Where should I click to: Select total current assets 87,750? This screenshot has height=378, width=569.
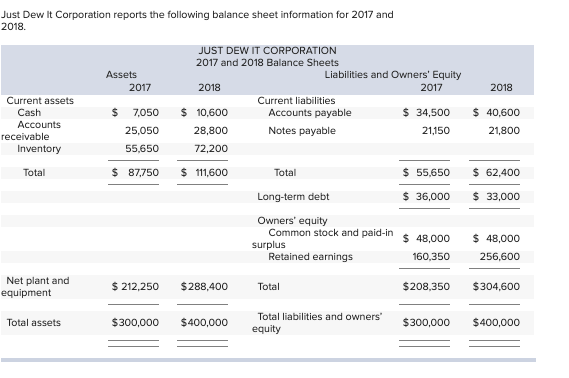pyautogui.click(x=143, y=173)
